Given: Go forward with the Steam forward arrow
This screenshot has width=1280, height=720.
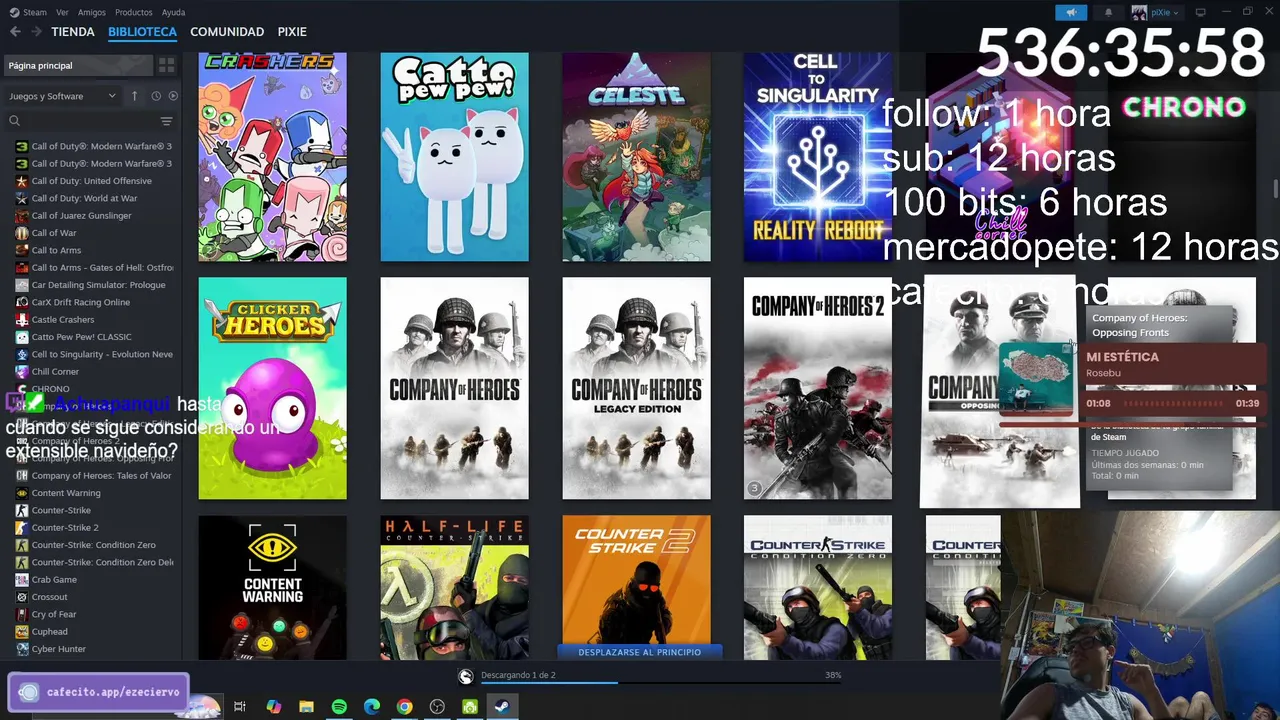Looking at the screenshot, I should point(36,32).
